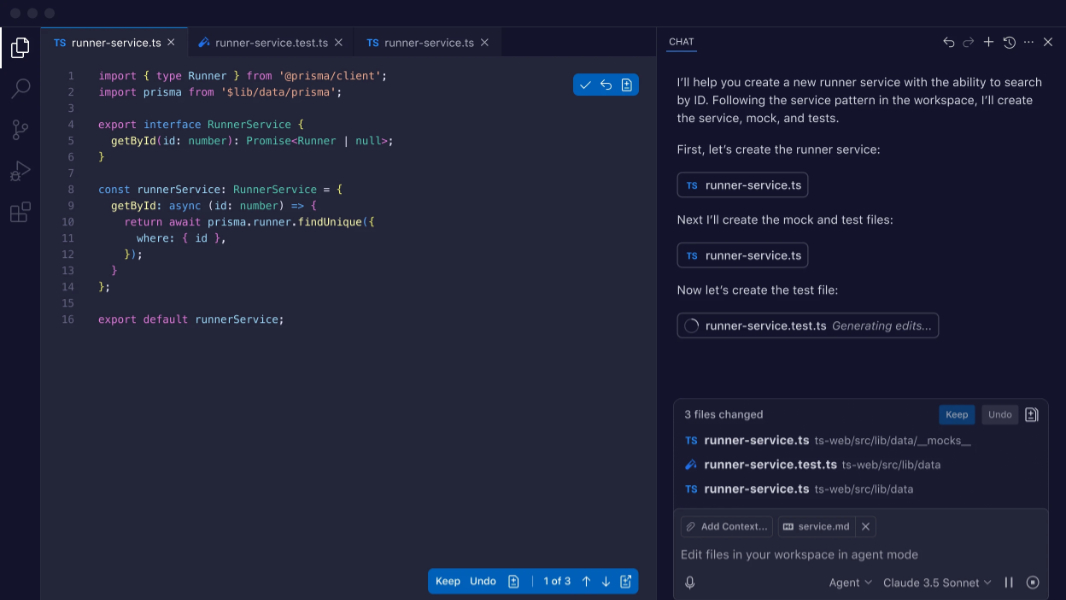The width and height of the screenshot is (1066, 600).
Task: Open the chat panel's more actions menu
Action: click(1028, 42)
